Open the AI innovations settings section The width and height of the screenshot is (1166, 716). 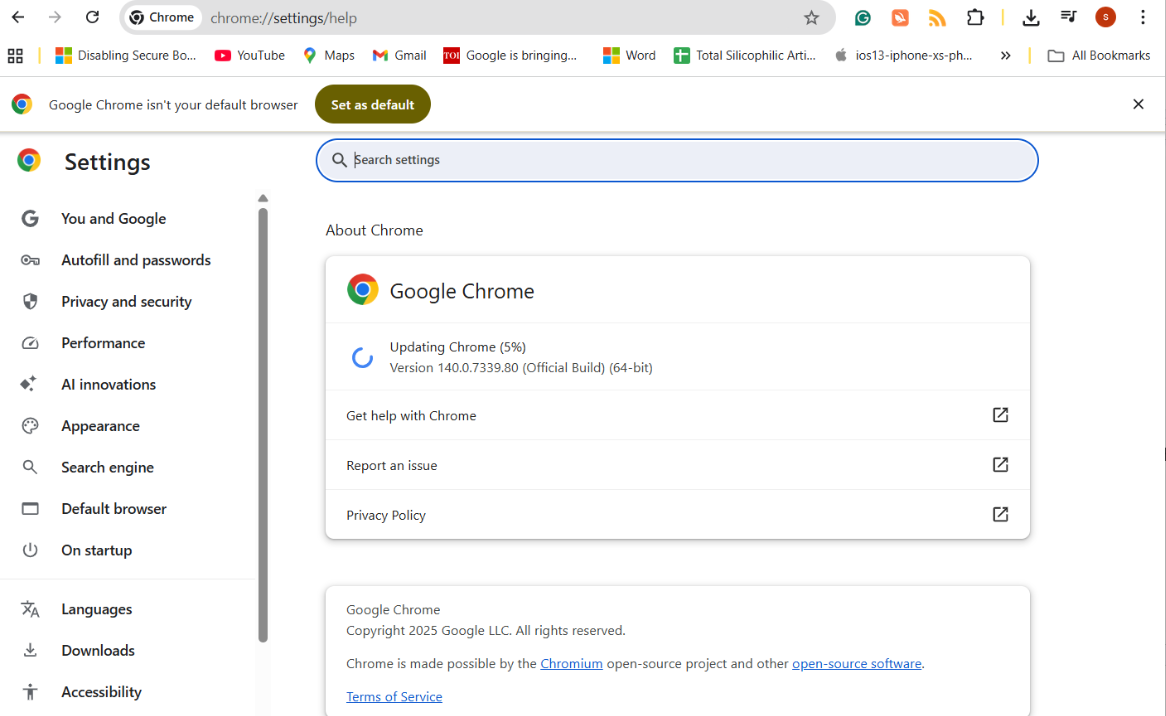click(x=108, y=384)
